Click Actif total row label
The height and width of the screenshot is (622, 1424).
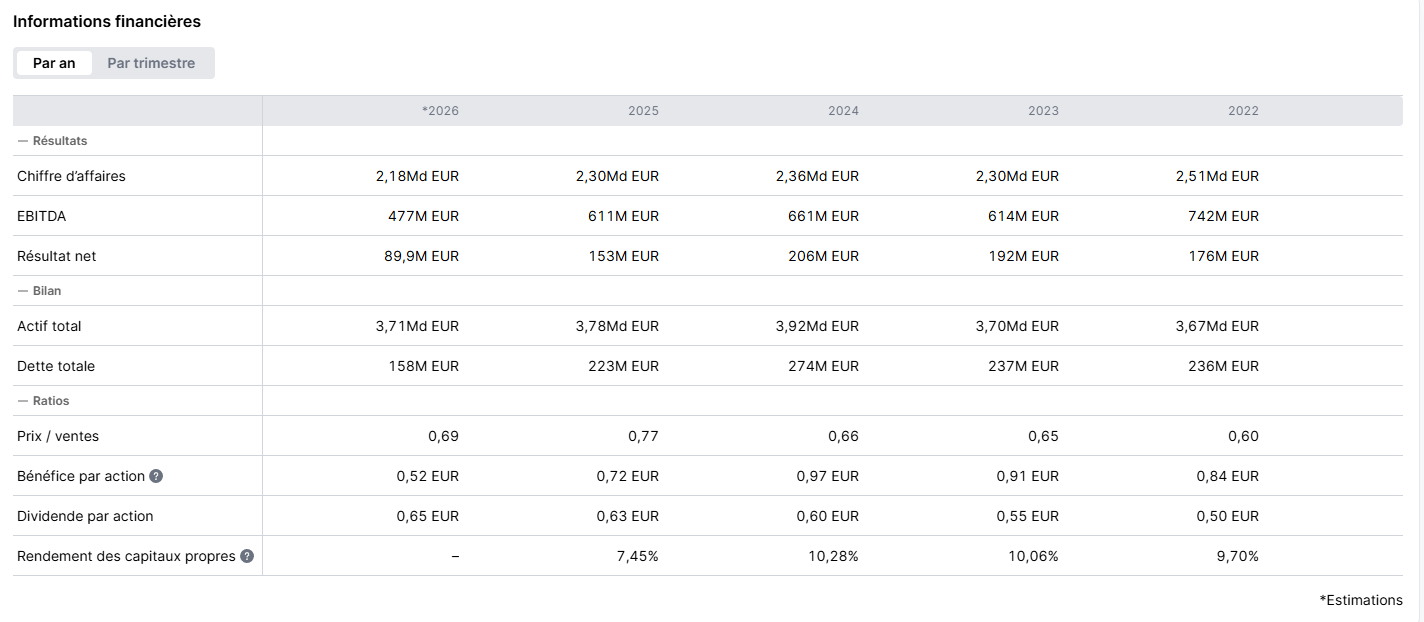49,326
